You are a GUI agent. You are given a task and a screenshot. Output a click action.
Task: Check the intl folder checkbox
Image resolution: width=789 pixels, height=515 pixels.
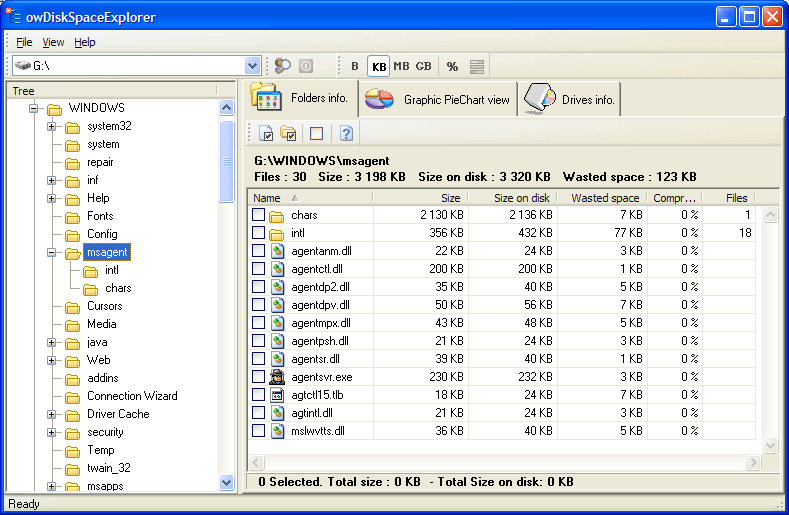[259, 233]
